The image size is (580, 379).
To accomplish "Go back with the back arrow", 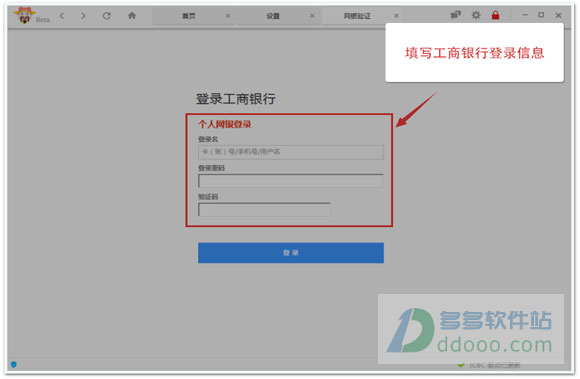I will [x=62, y=16].
